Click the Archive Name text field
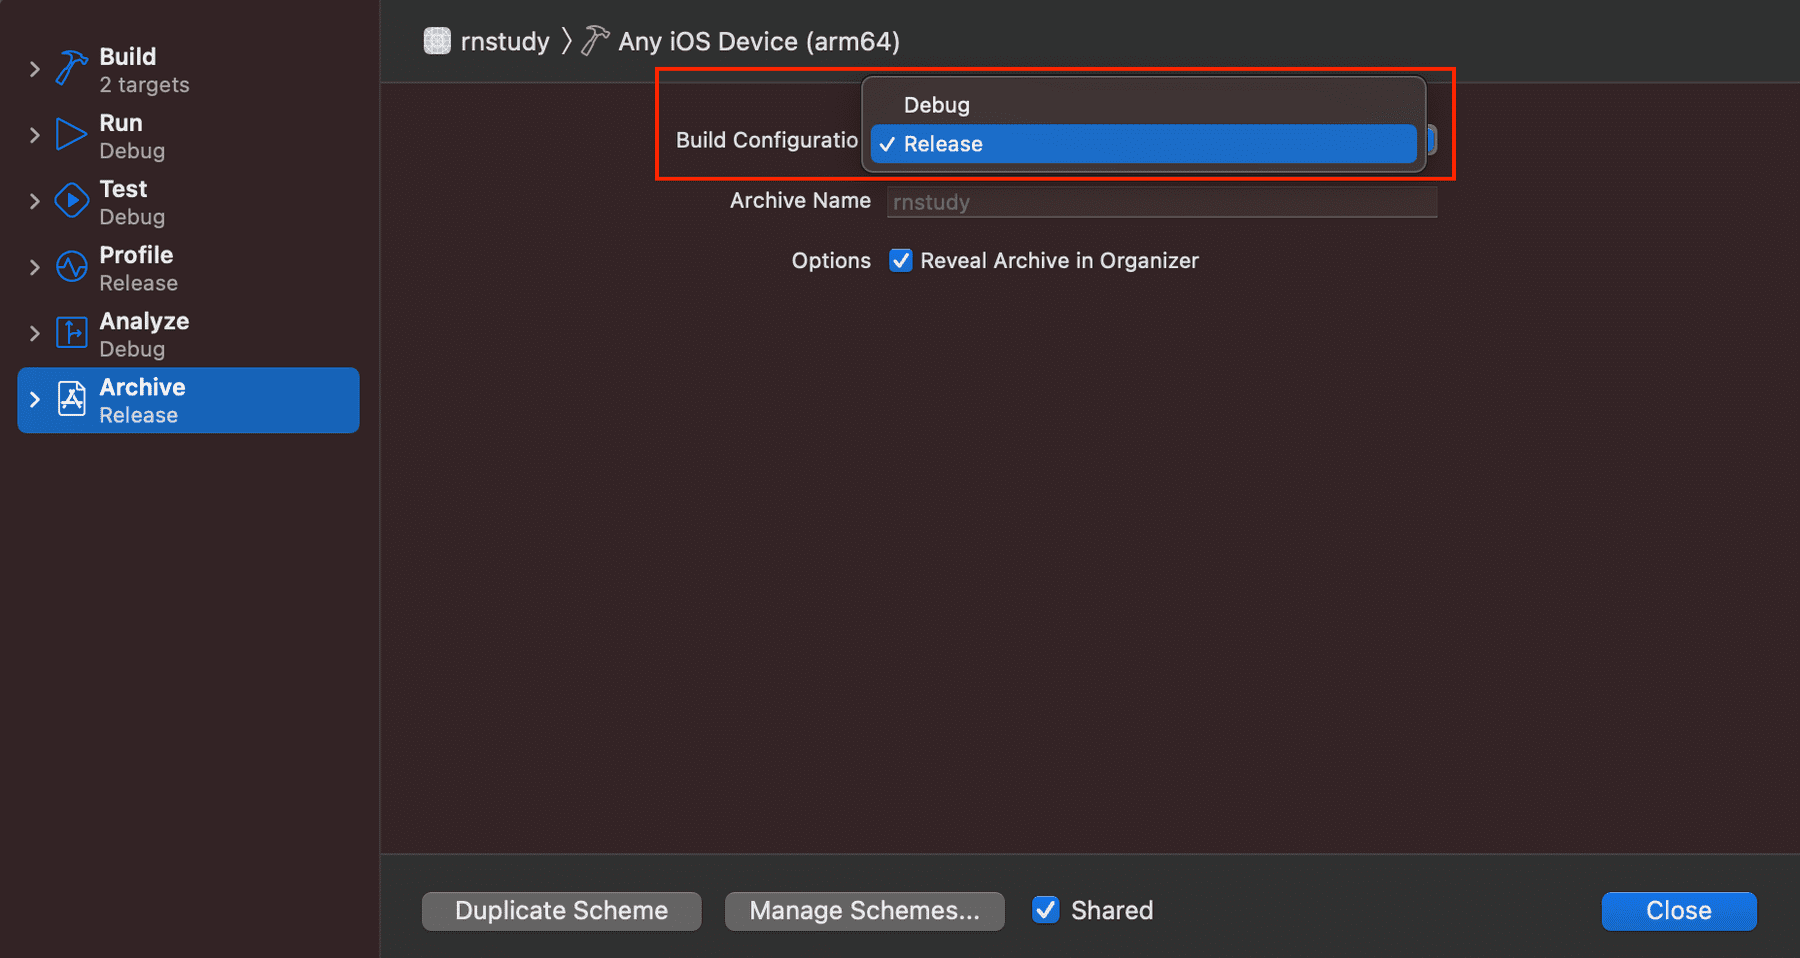This screenshot has height=958, width=1800. coord(1161,202)
